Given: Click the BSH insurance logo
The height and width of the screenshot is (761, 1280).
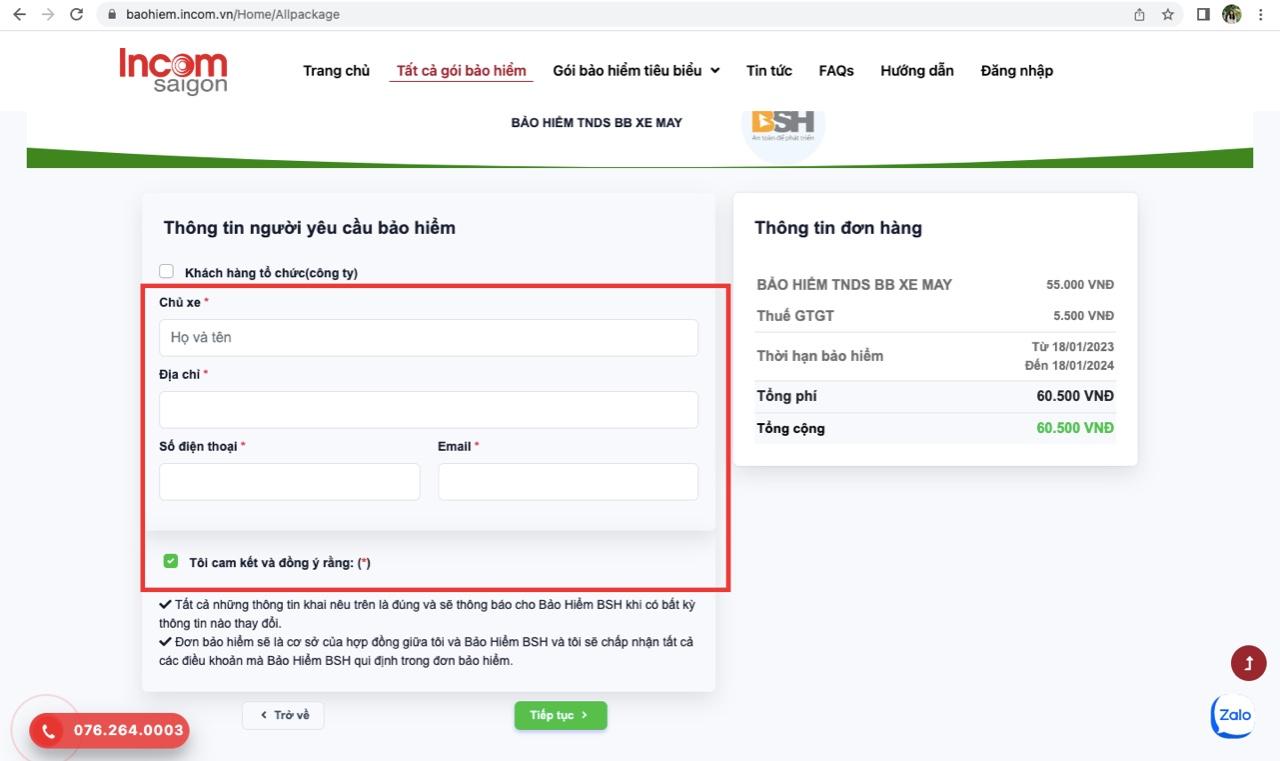Looking at the screenshot, I should coord(783,124).
